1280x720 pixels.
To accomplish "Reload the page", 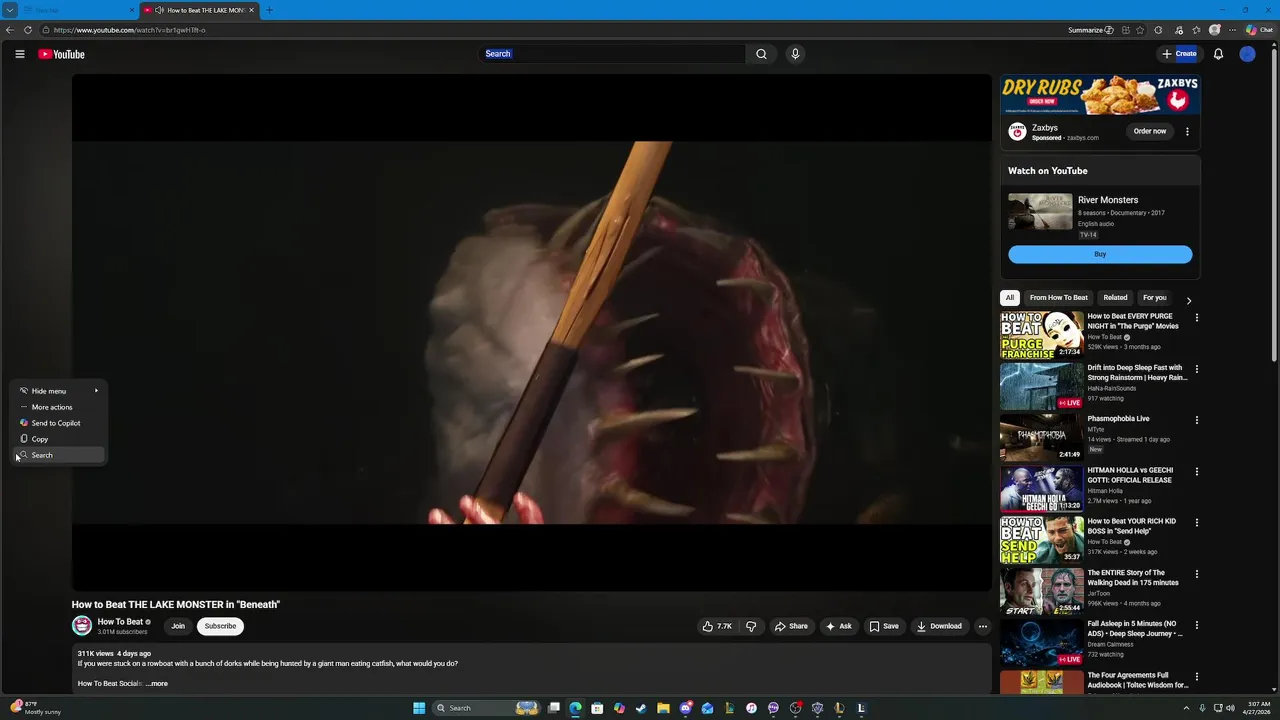I will (28, 30).
